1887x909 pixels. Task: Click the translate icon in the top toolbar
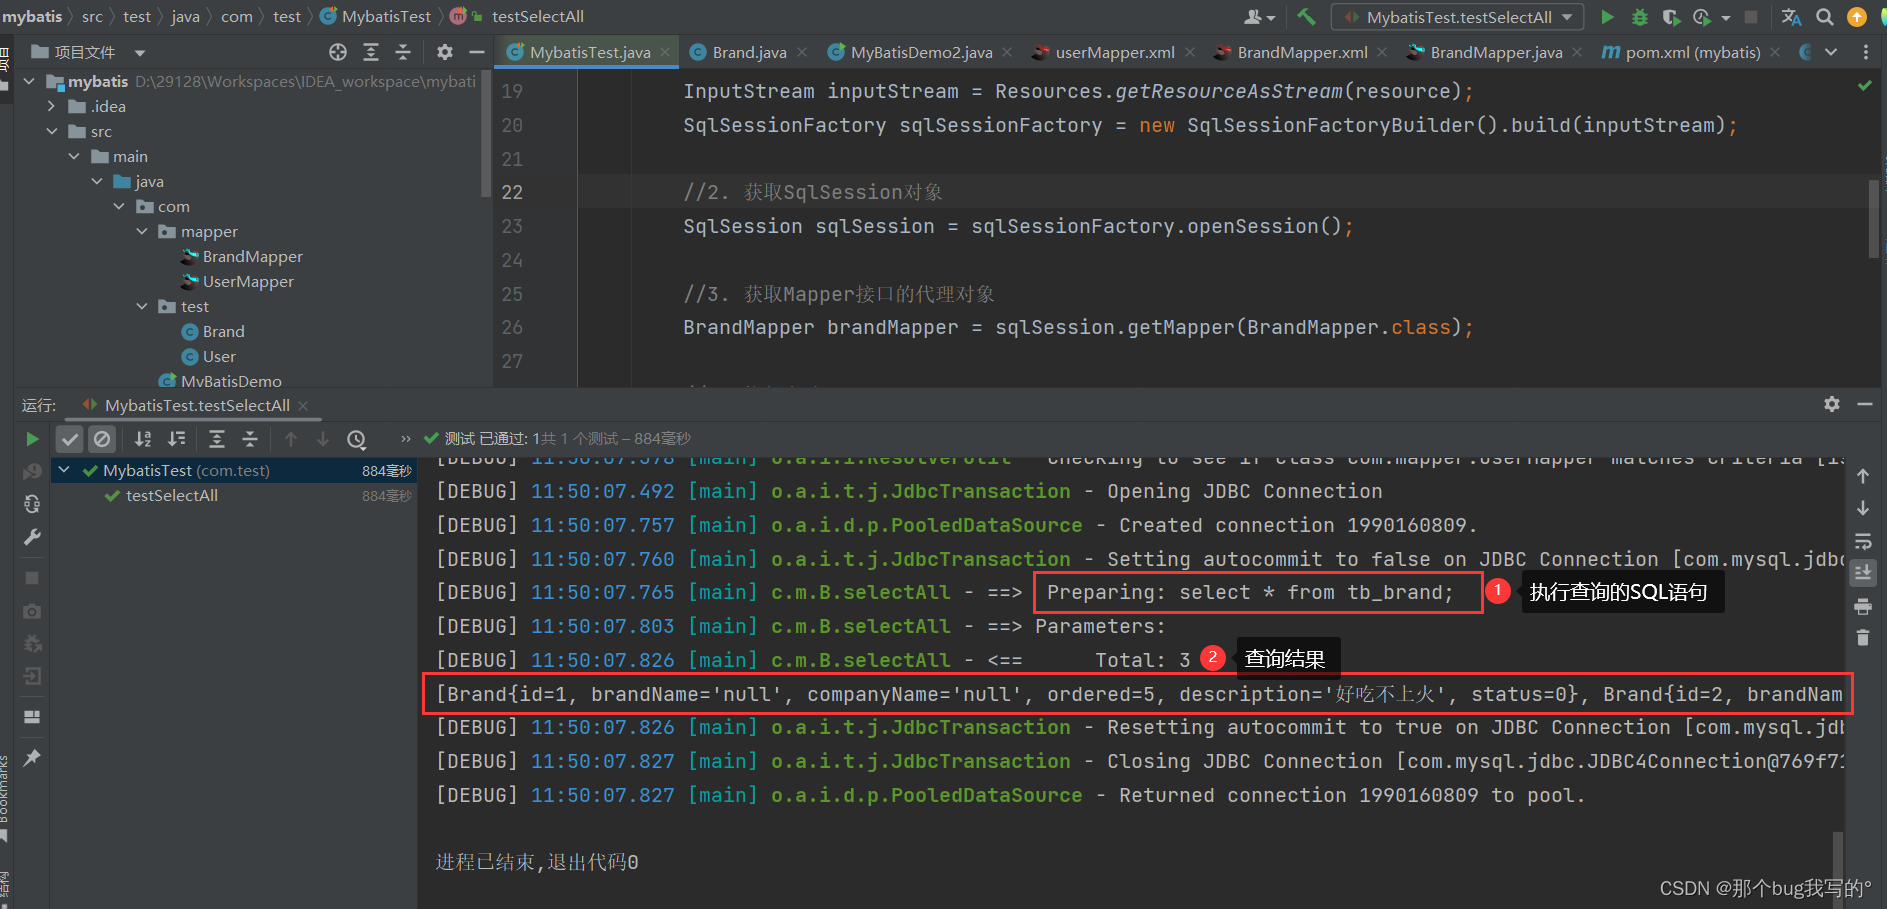click(x=1791, y=17)
